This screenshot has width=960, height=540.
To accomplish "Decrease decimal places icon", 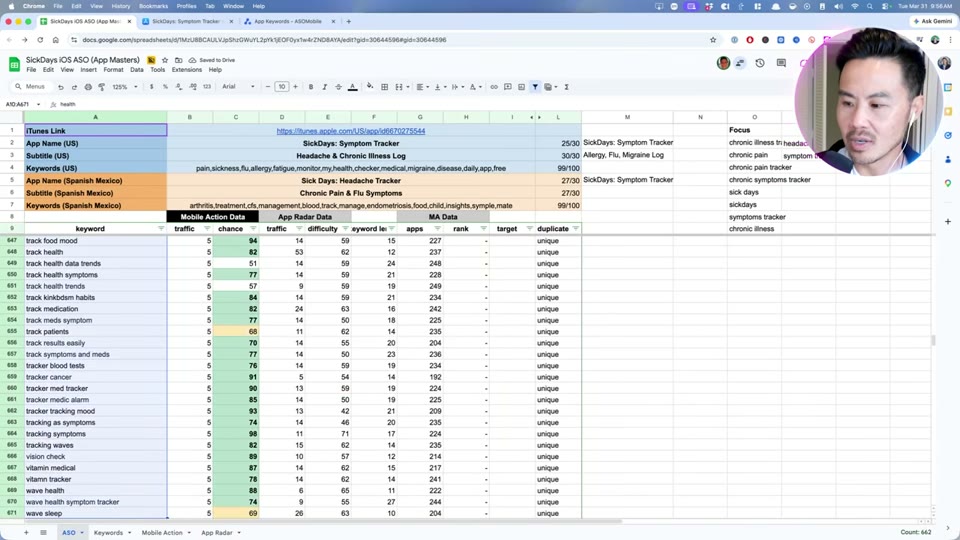I will point(179,87).
